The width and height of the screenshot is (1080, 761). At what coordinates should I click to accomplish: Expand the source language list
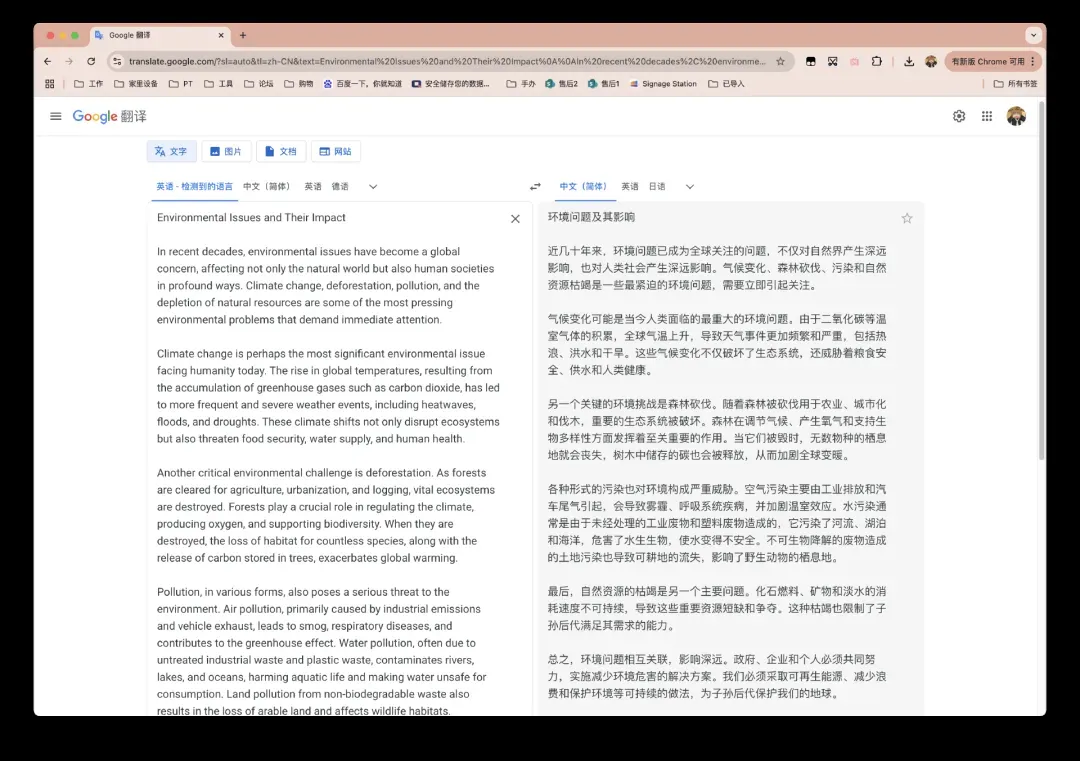coord(373,187)
